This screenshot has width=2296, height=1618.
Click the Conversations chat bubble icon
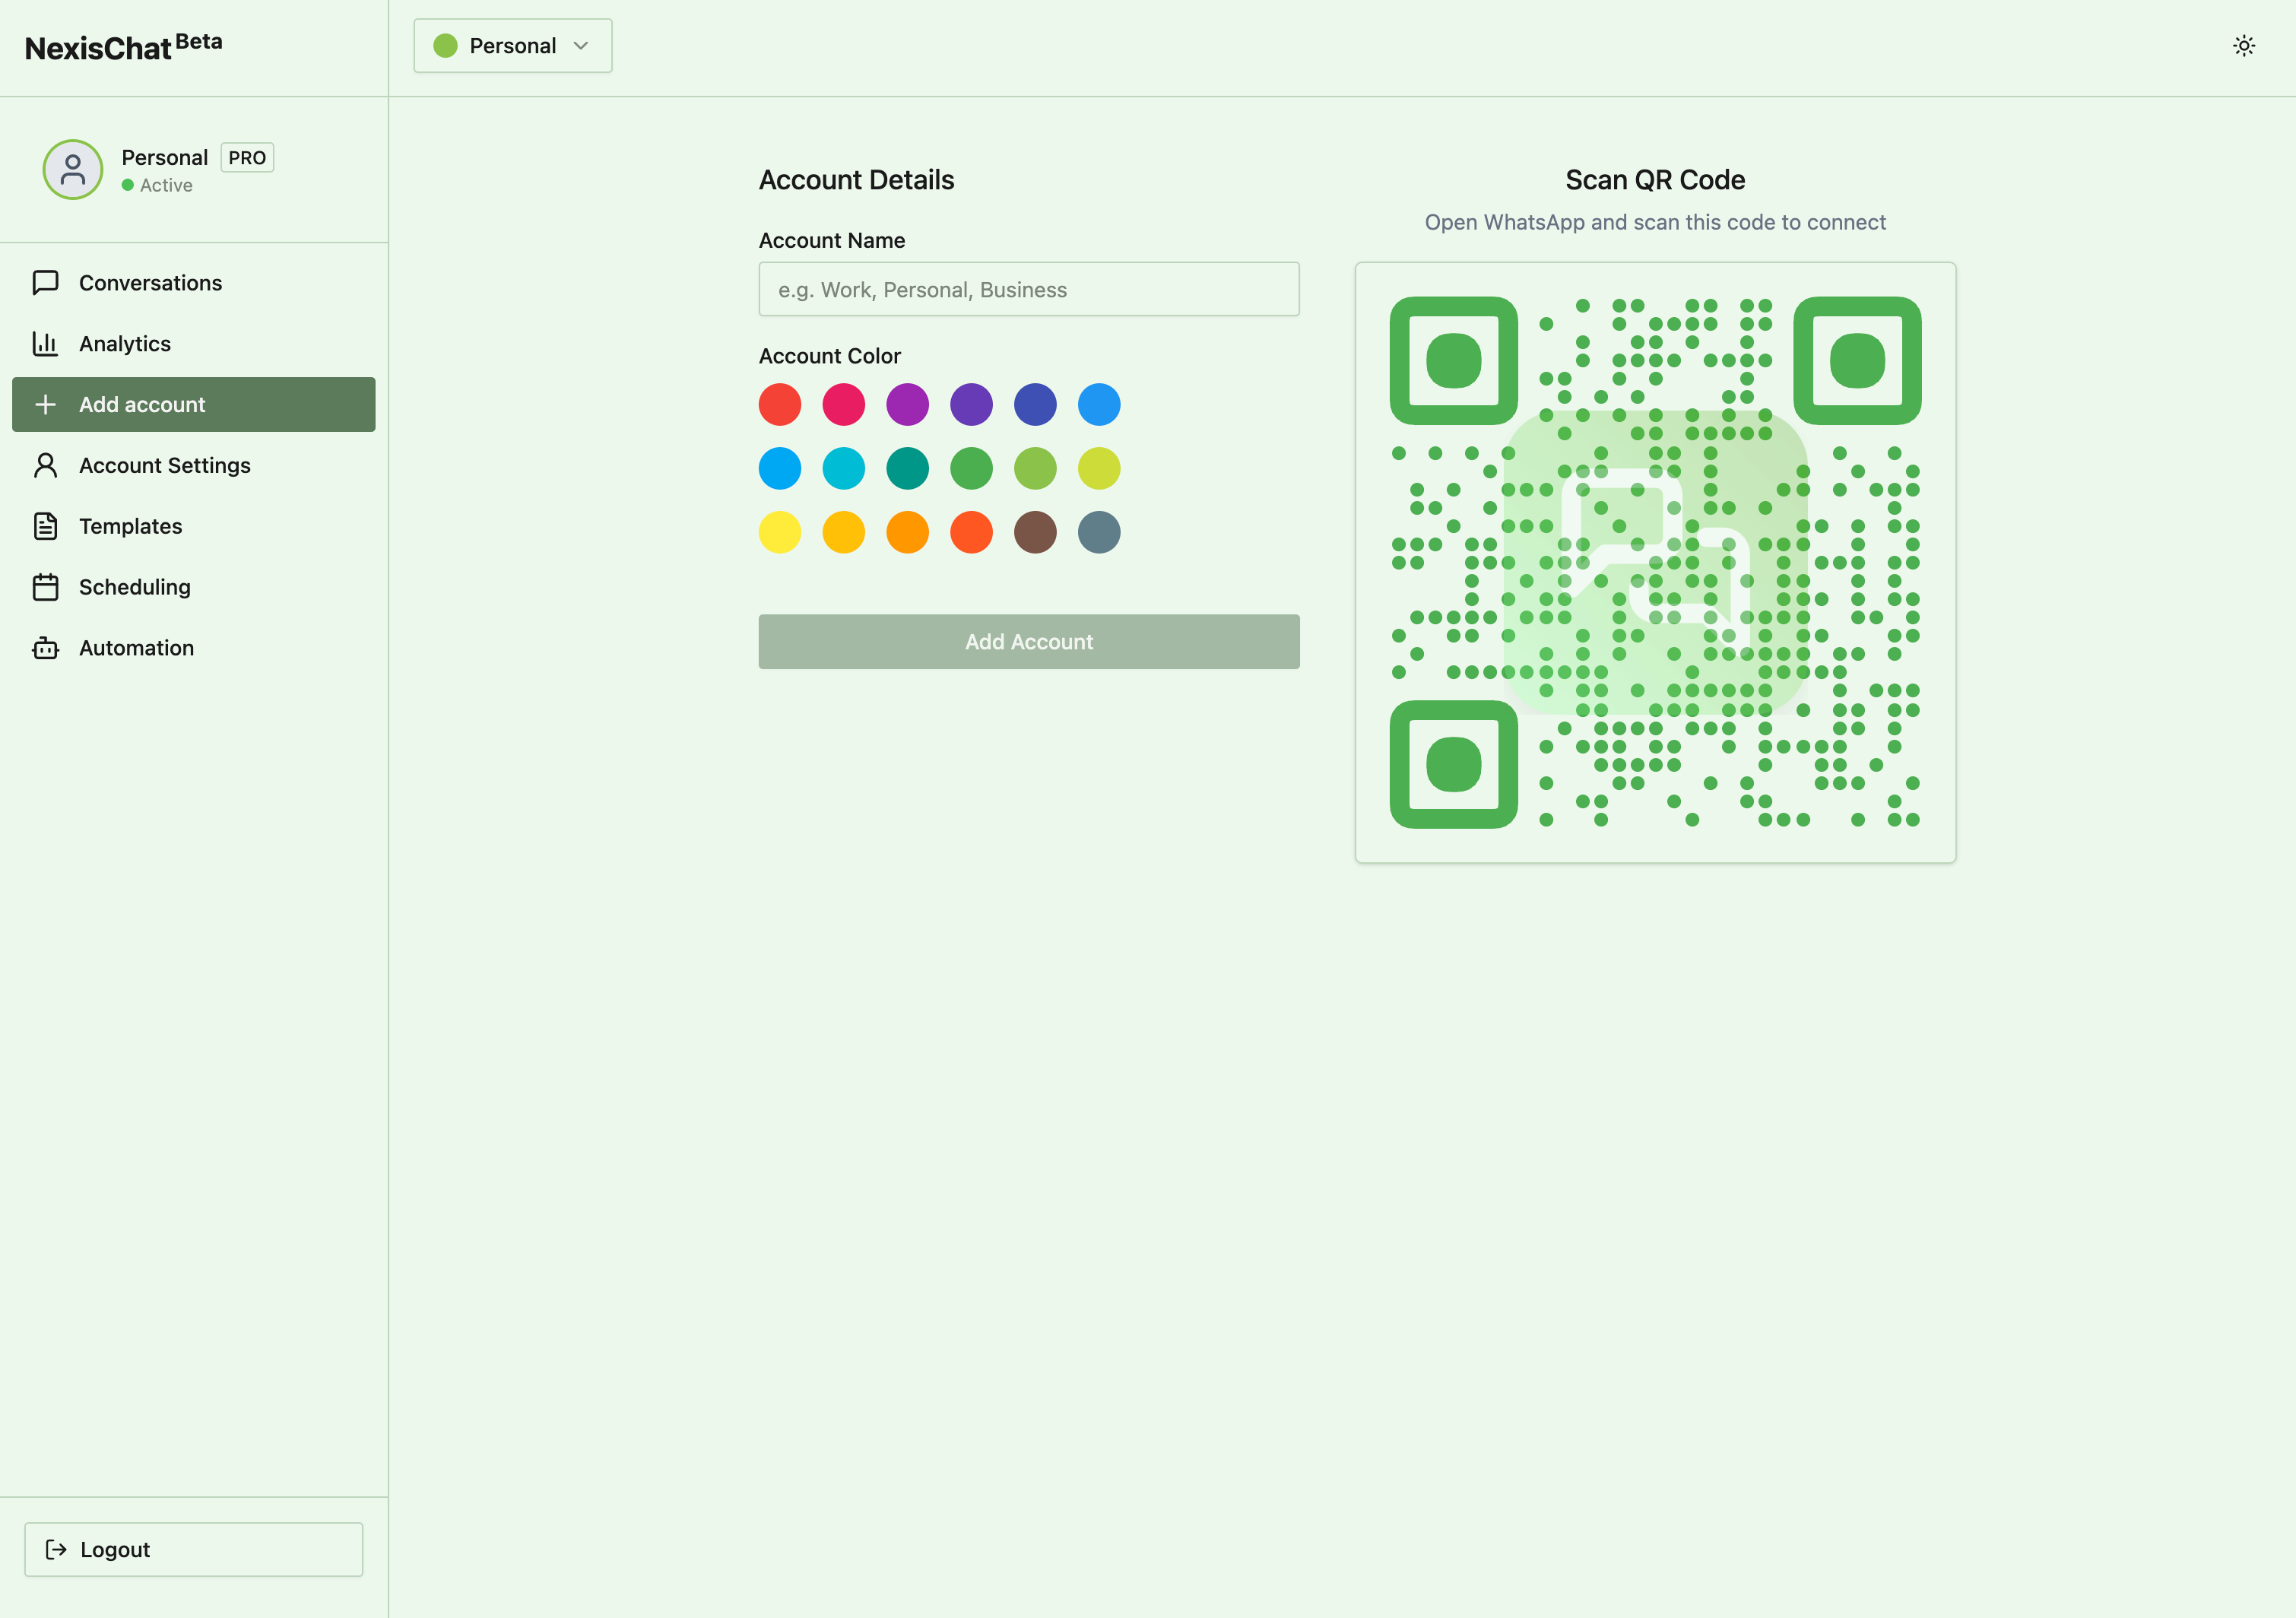(x=45, y=283)
